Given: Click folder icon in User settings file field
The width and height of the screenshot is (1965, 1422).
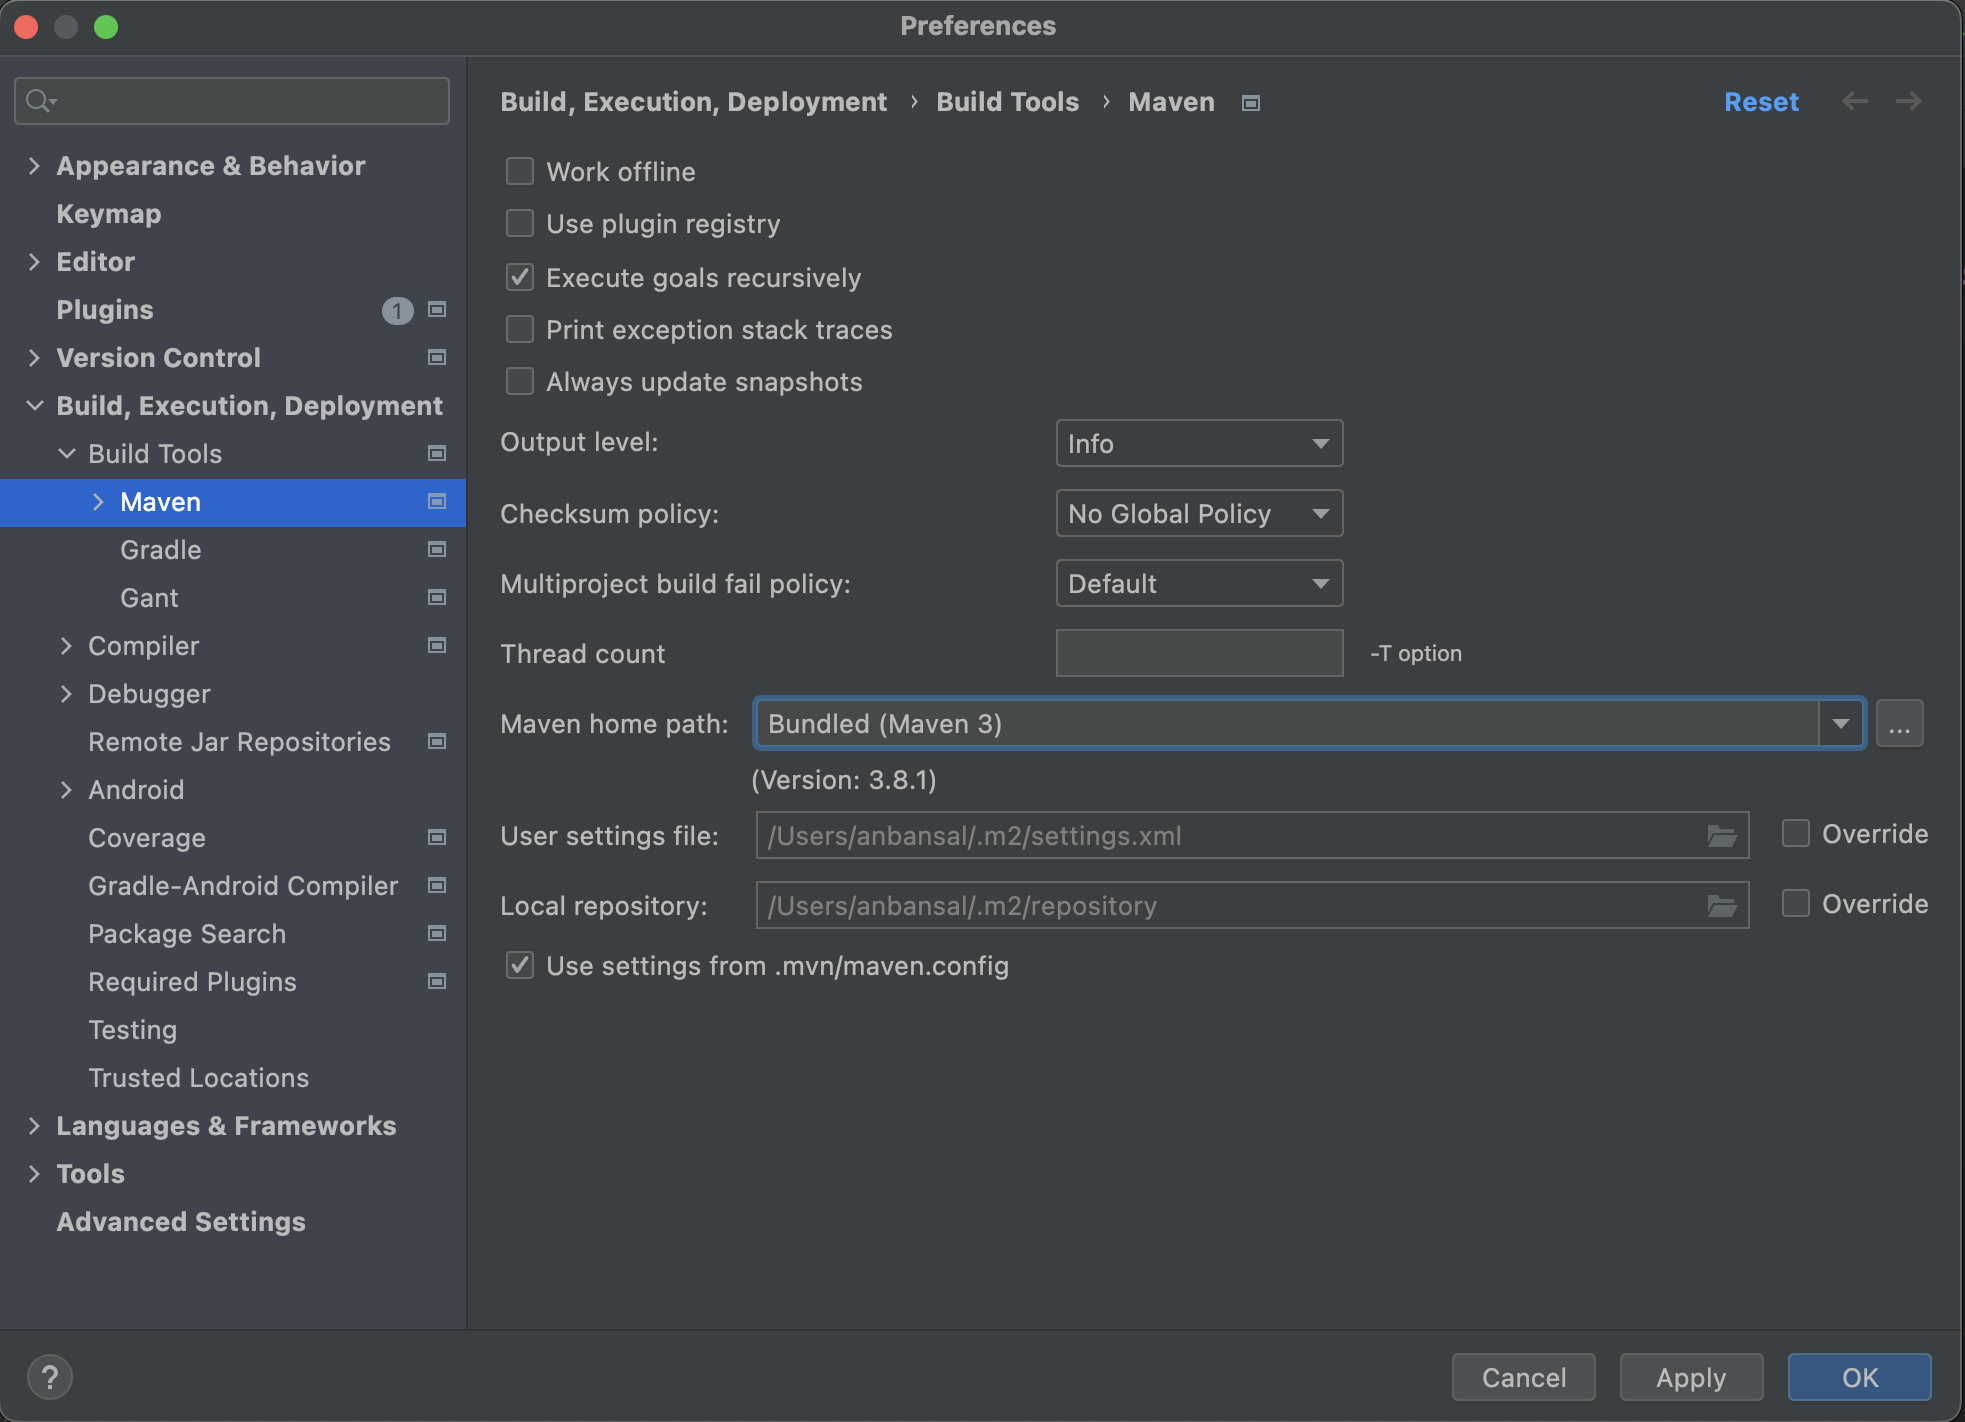Looking at the screenshot, I should (x=1721, y=836).
